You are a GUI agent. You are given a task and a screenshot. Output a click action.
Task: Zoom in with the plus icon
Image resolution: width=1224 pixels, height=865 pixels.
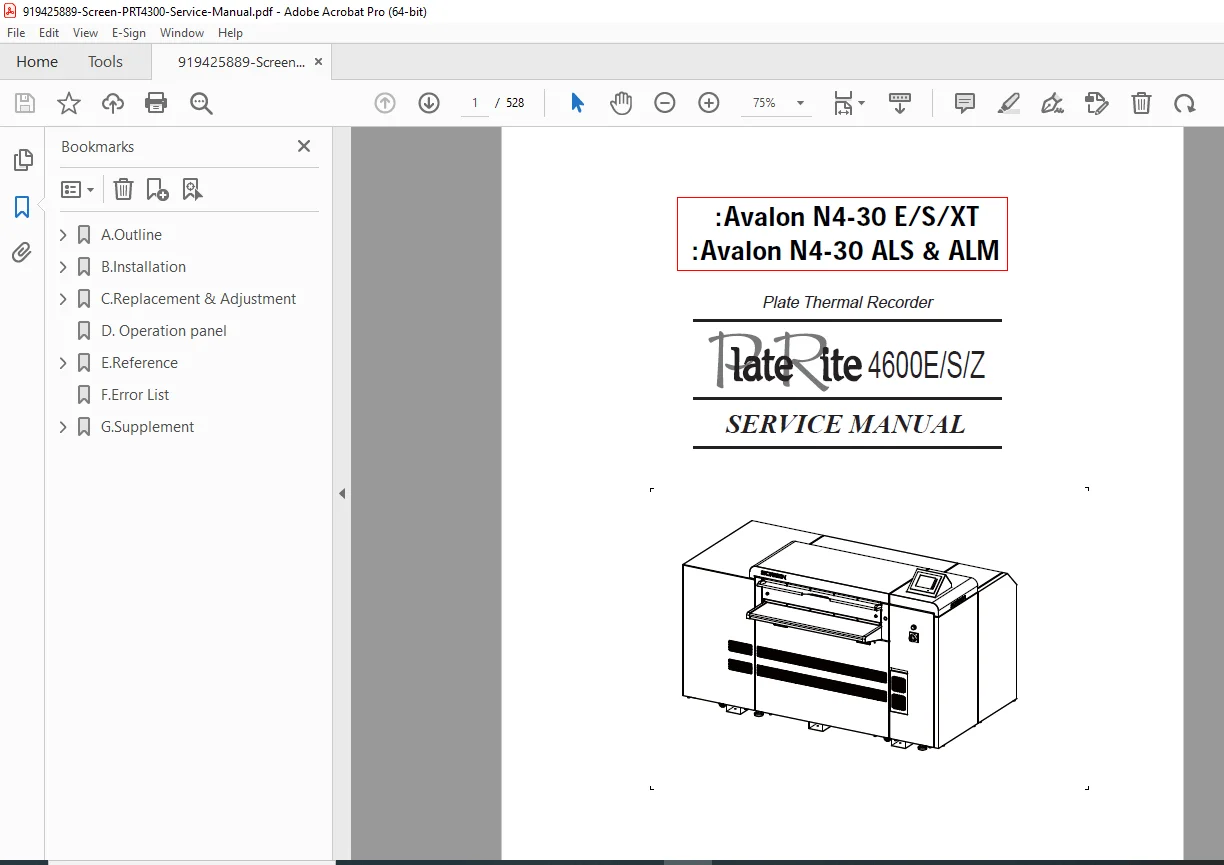(709, 103)
